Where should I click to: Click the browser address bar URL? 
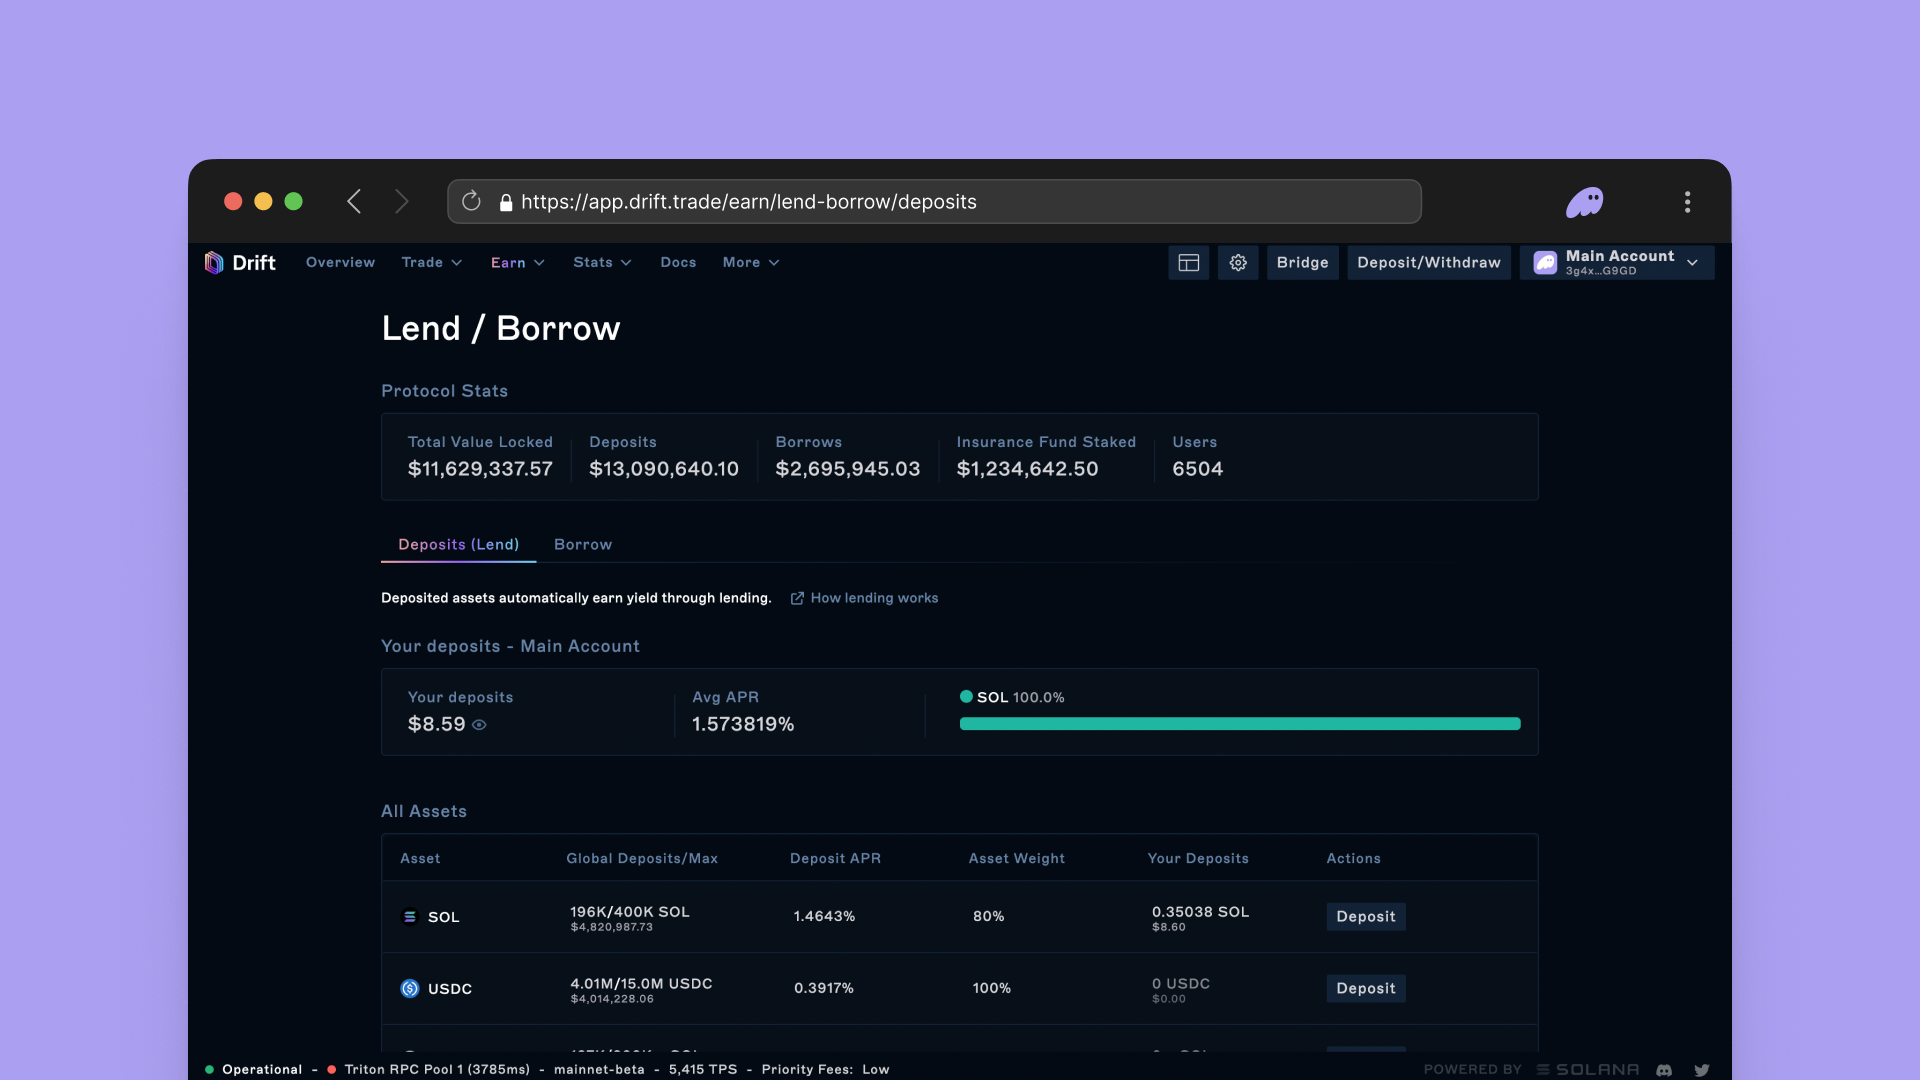750,201
